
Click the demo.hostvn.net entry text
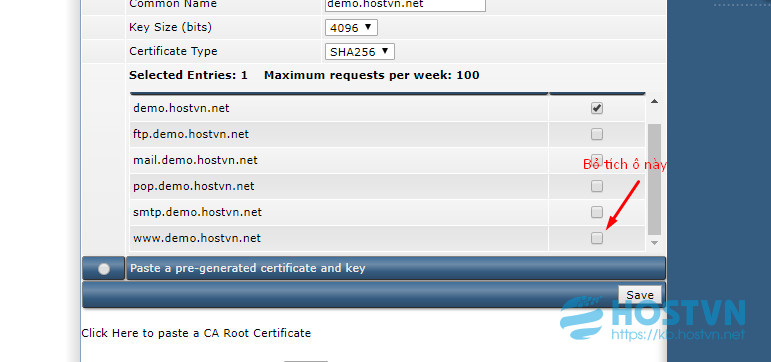(x=181, y=108)
